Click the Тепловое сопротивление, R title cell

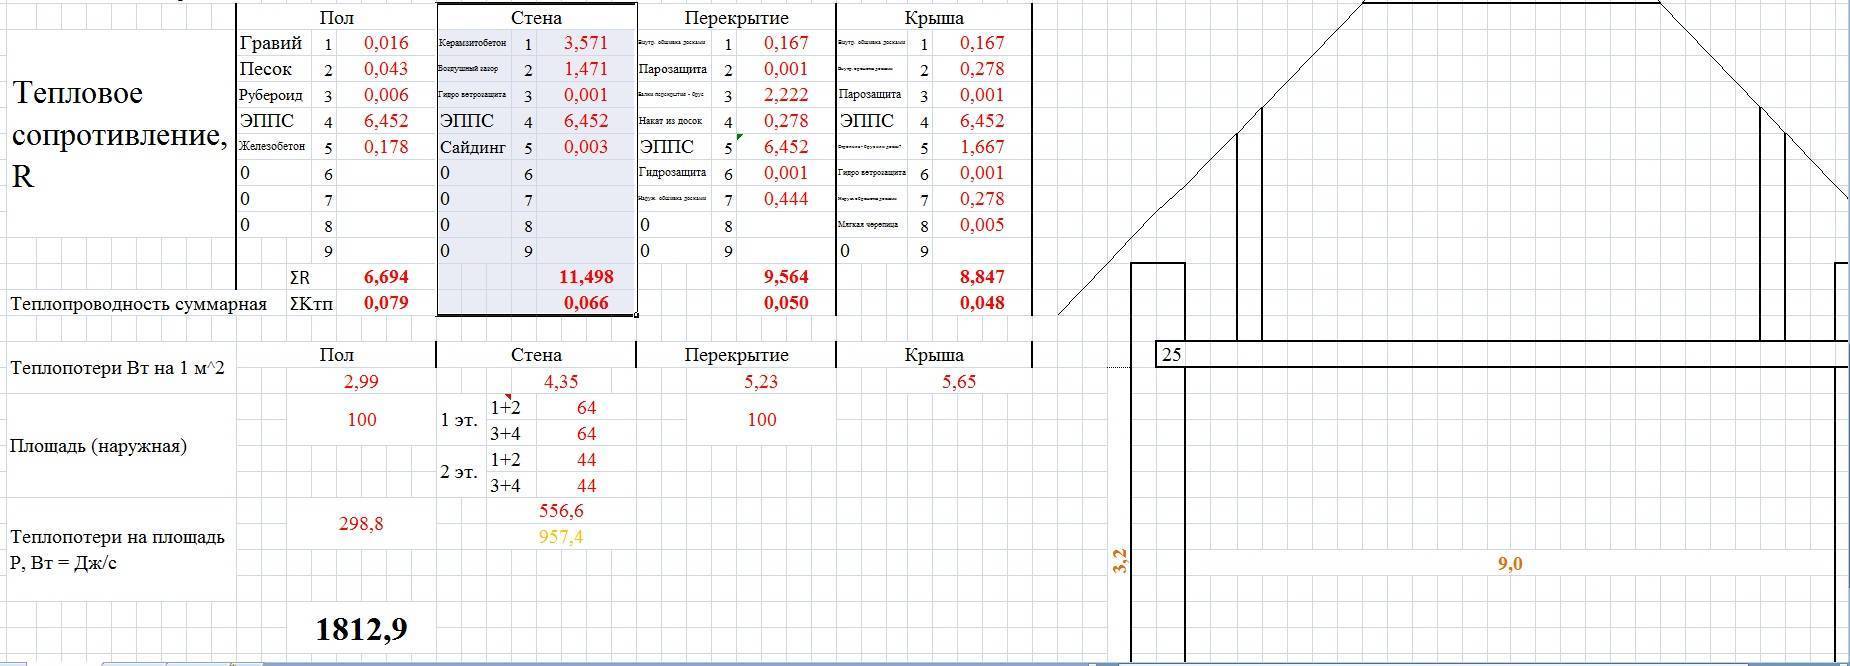click(118, 135)
